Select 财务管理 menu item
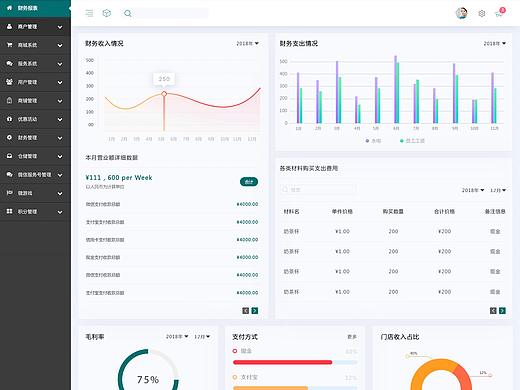The width and height of the screenshot is (520, 390). 35,137
